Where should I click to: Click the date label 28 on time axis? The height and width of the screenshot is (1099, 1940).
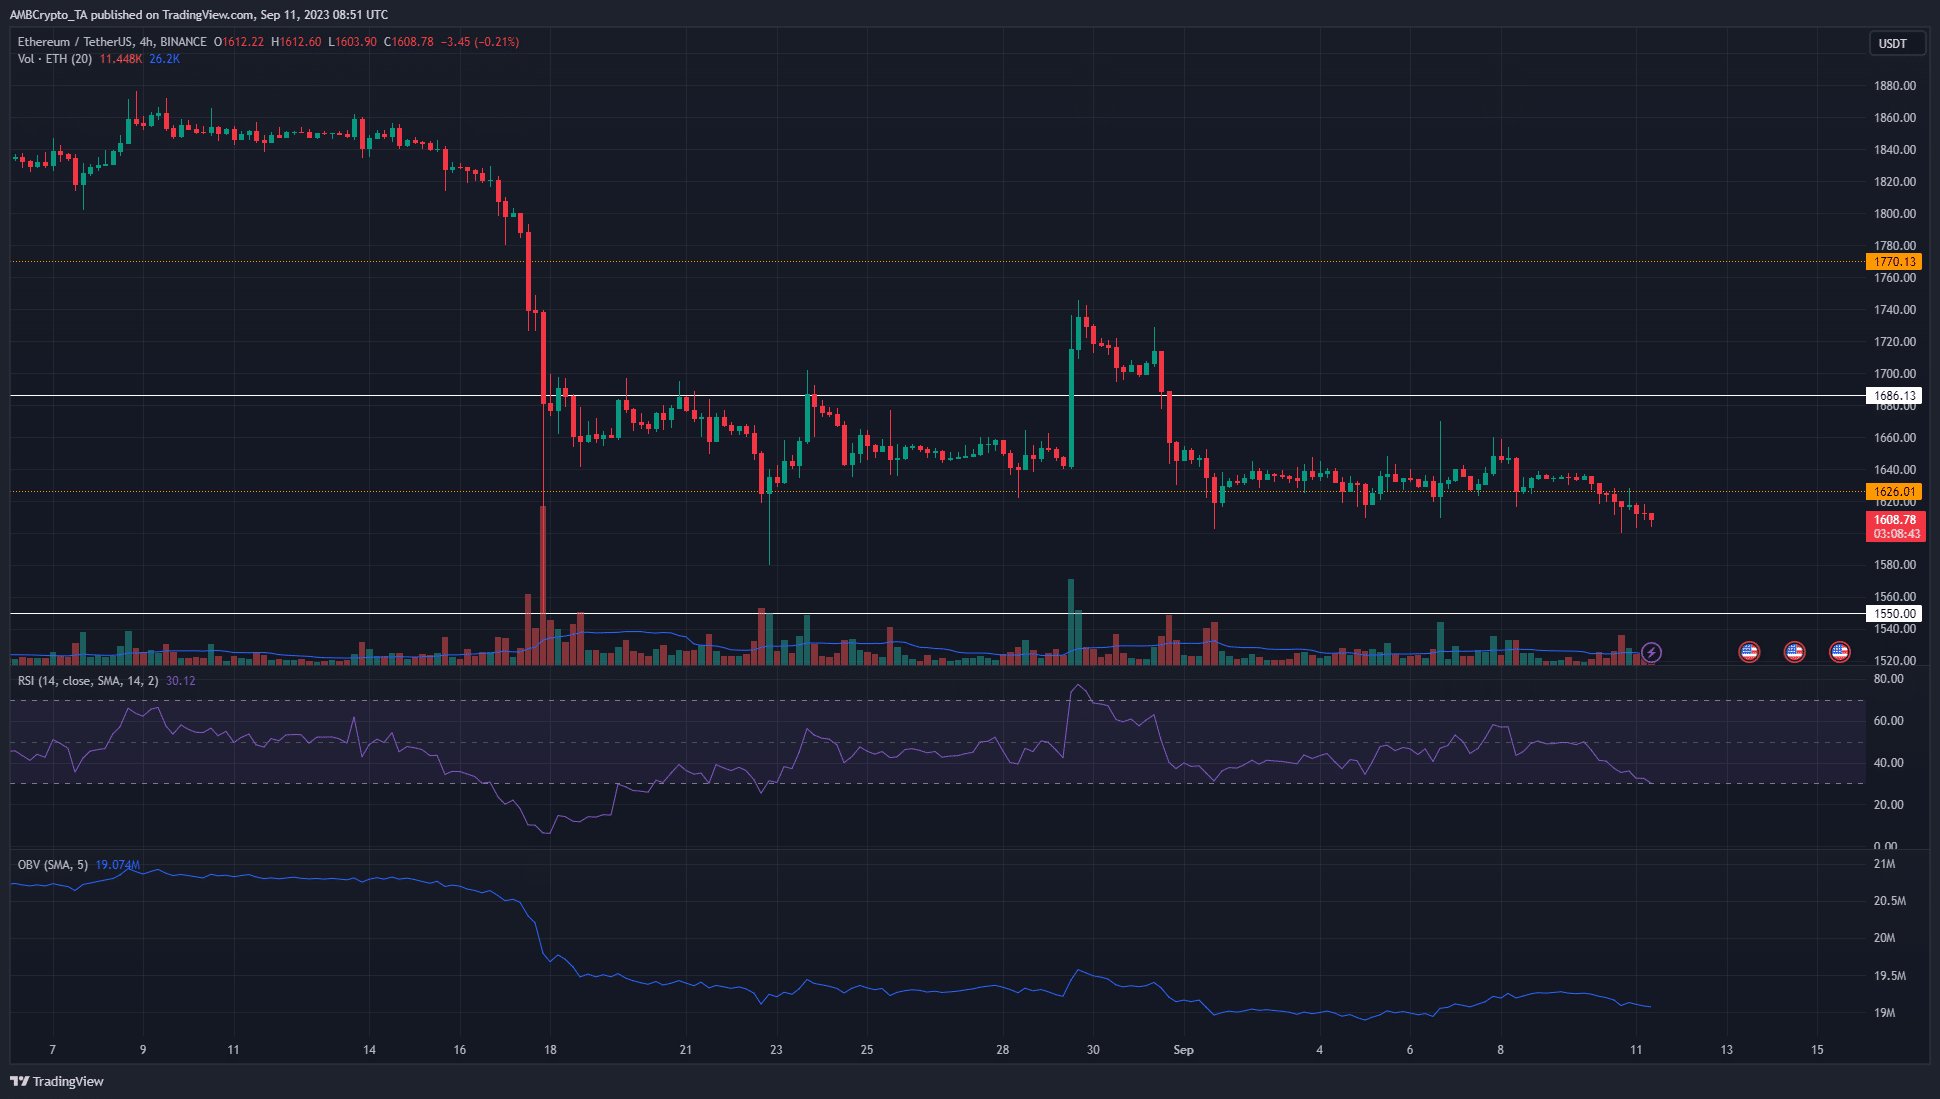[1002, 1050]
